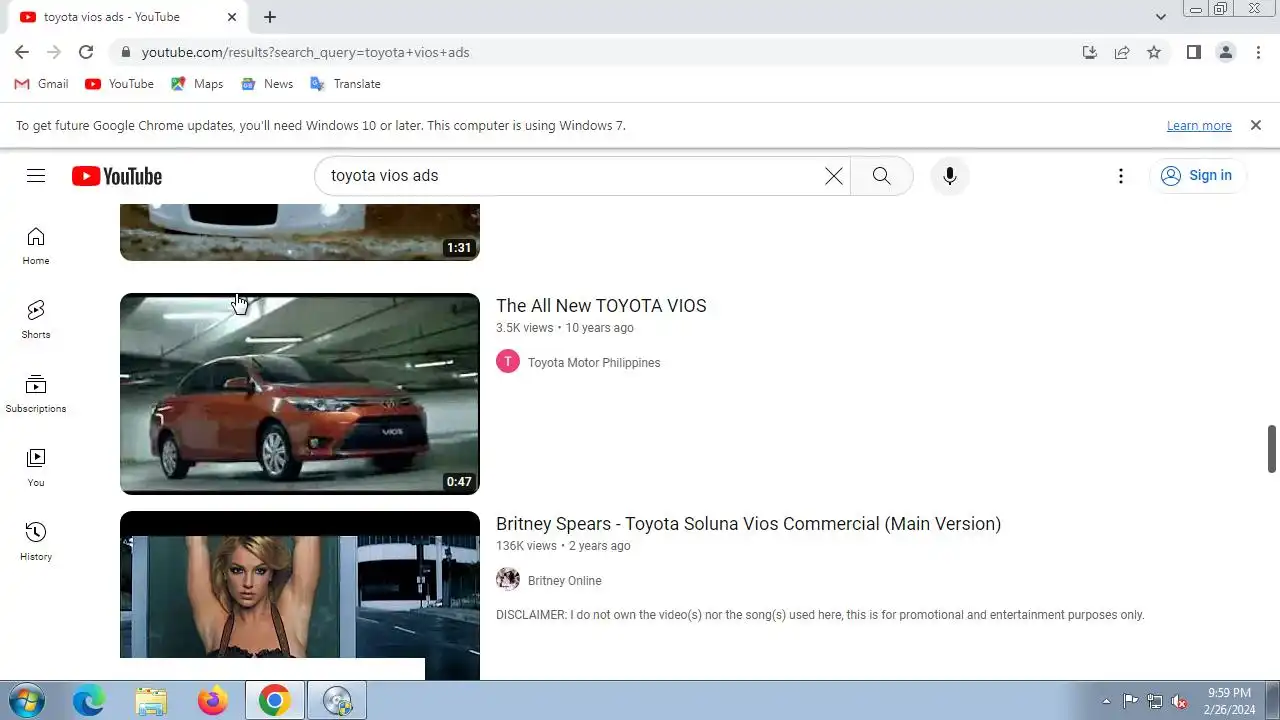This screenshot has height=720, width=1280.
Task: Open The All New TOYOTA VIOS title
Action: click(601, 306)
